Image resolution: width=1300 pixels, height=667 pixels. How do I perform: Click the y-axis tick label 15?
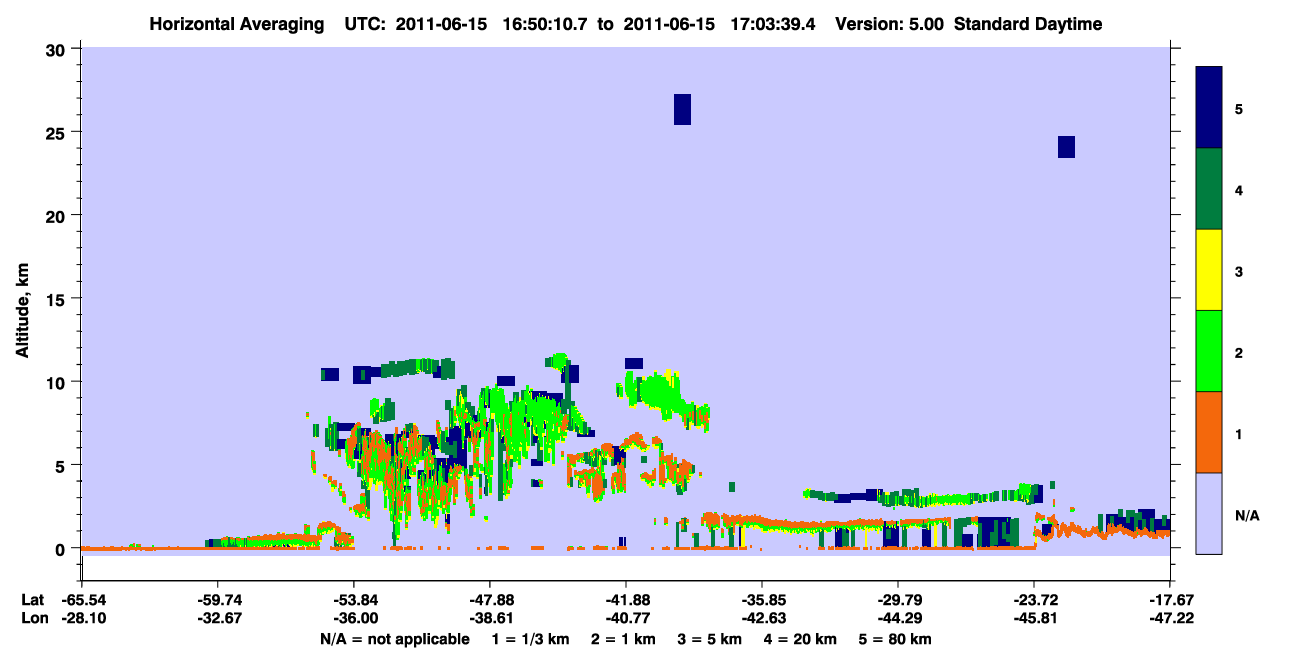[x=58, y=299]
